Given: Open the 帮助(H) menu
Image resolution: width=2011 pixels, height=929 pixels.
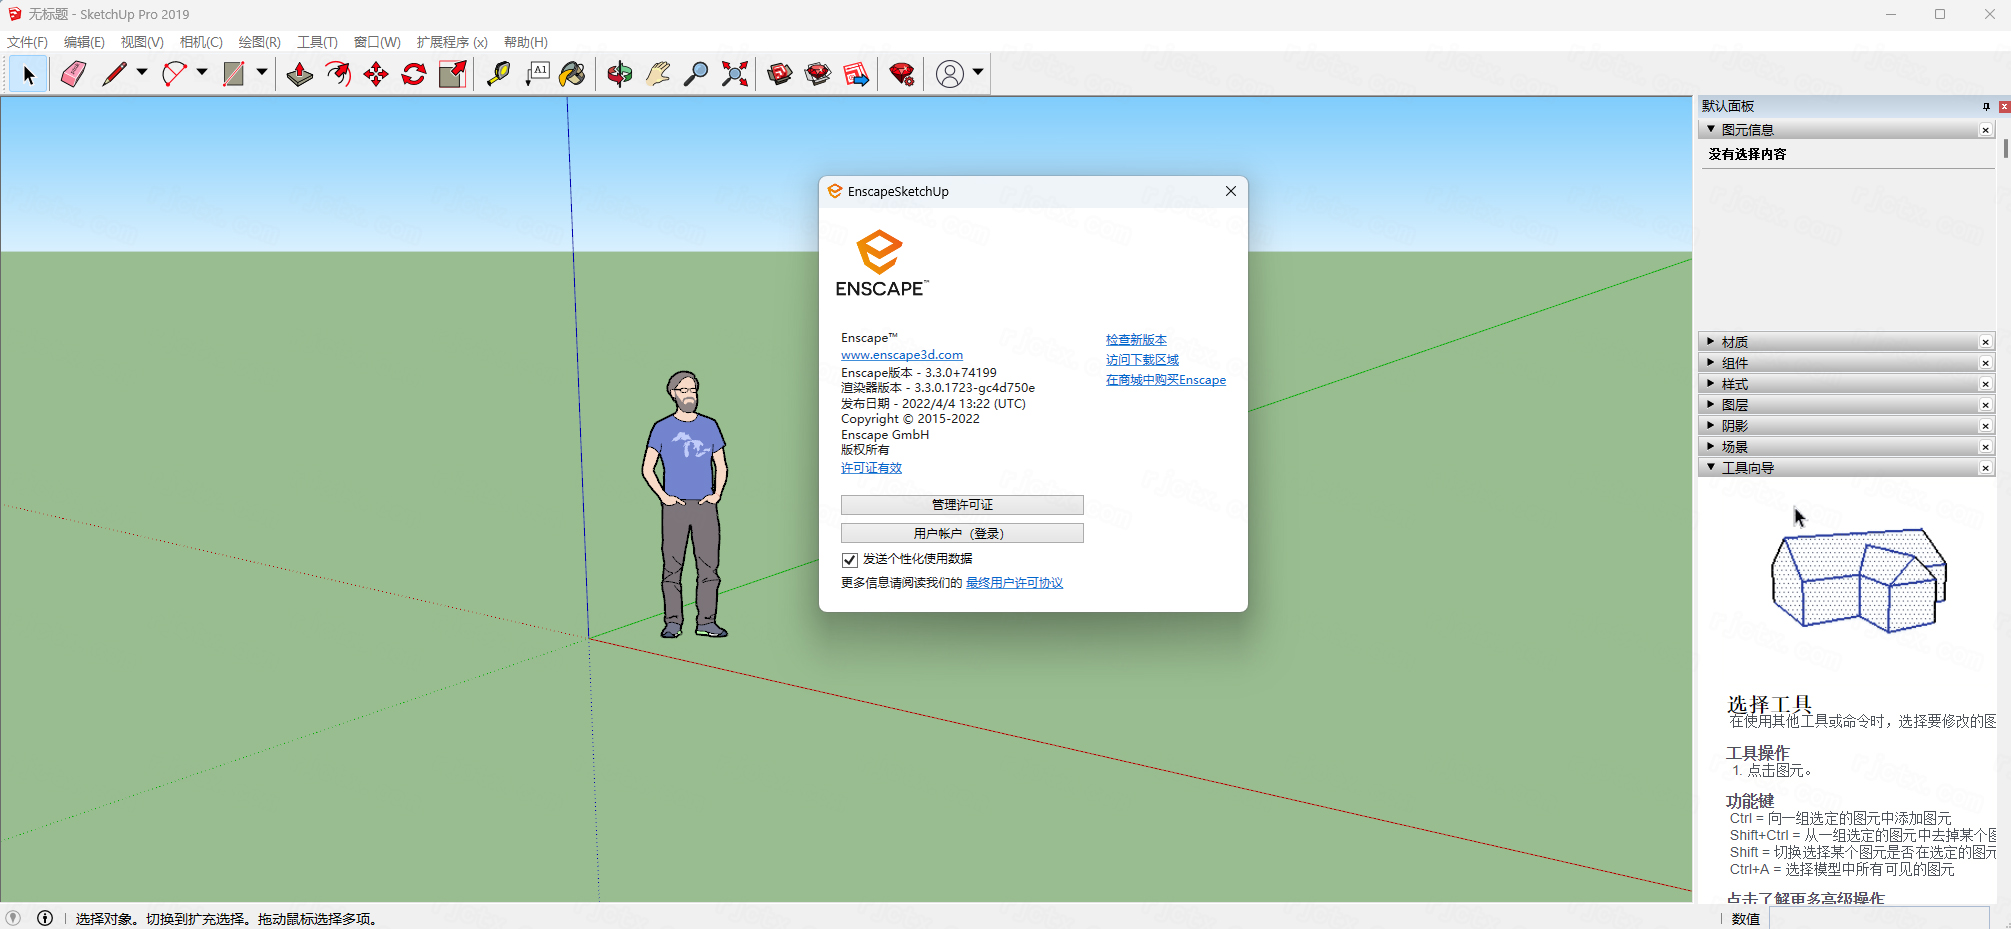Looking at the screenshot, I should 526,42.
